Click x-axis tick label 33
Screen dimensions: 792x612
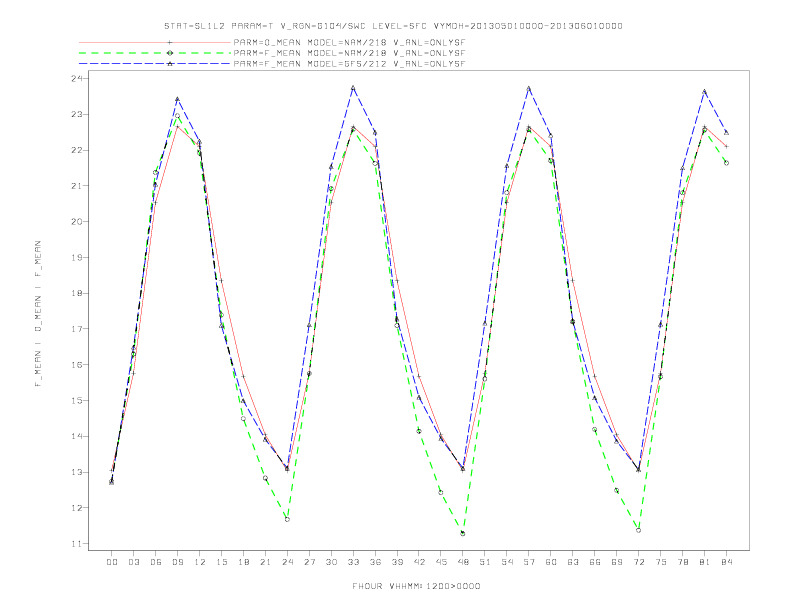click(x=353, y=562)
